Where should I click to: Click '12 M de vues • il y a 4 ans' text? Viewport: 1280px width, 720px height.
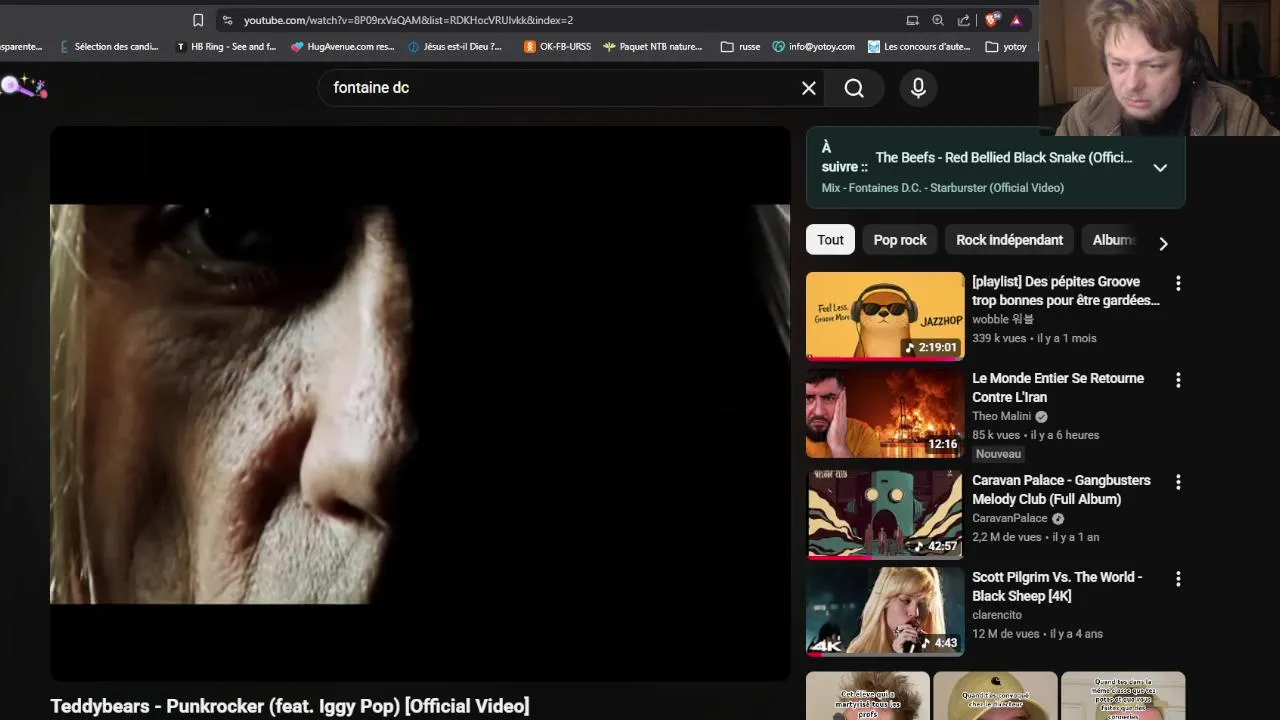[x=1037, y=634]
